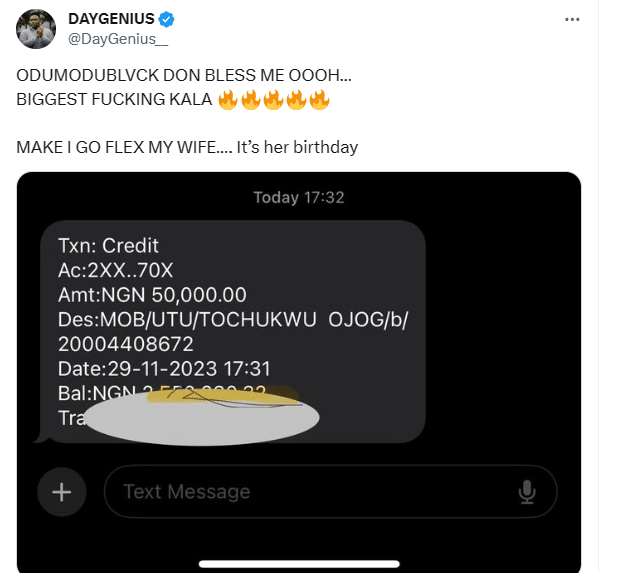Click the DAYGENIUS display name
Screen dimensions: 617x573
(112, 19)
